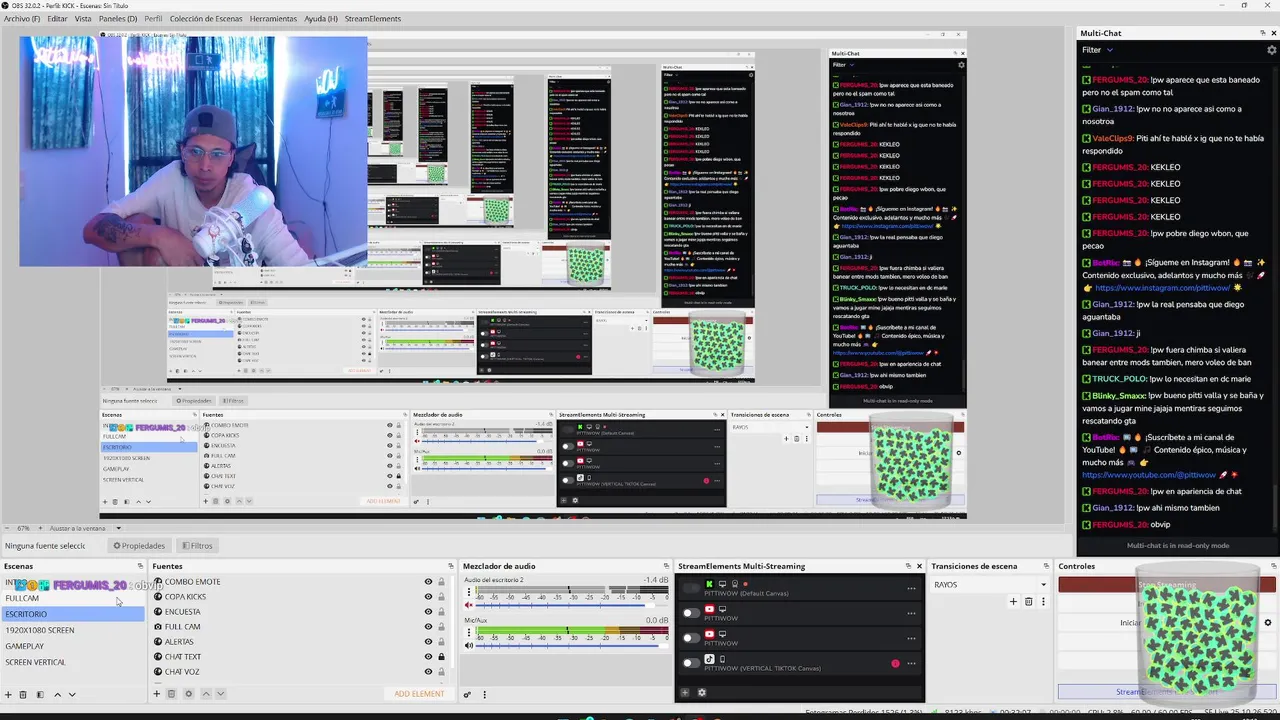Open audio mixer menu dots at panel bottom

[484, 694]
